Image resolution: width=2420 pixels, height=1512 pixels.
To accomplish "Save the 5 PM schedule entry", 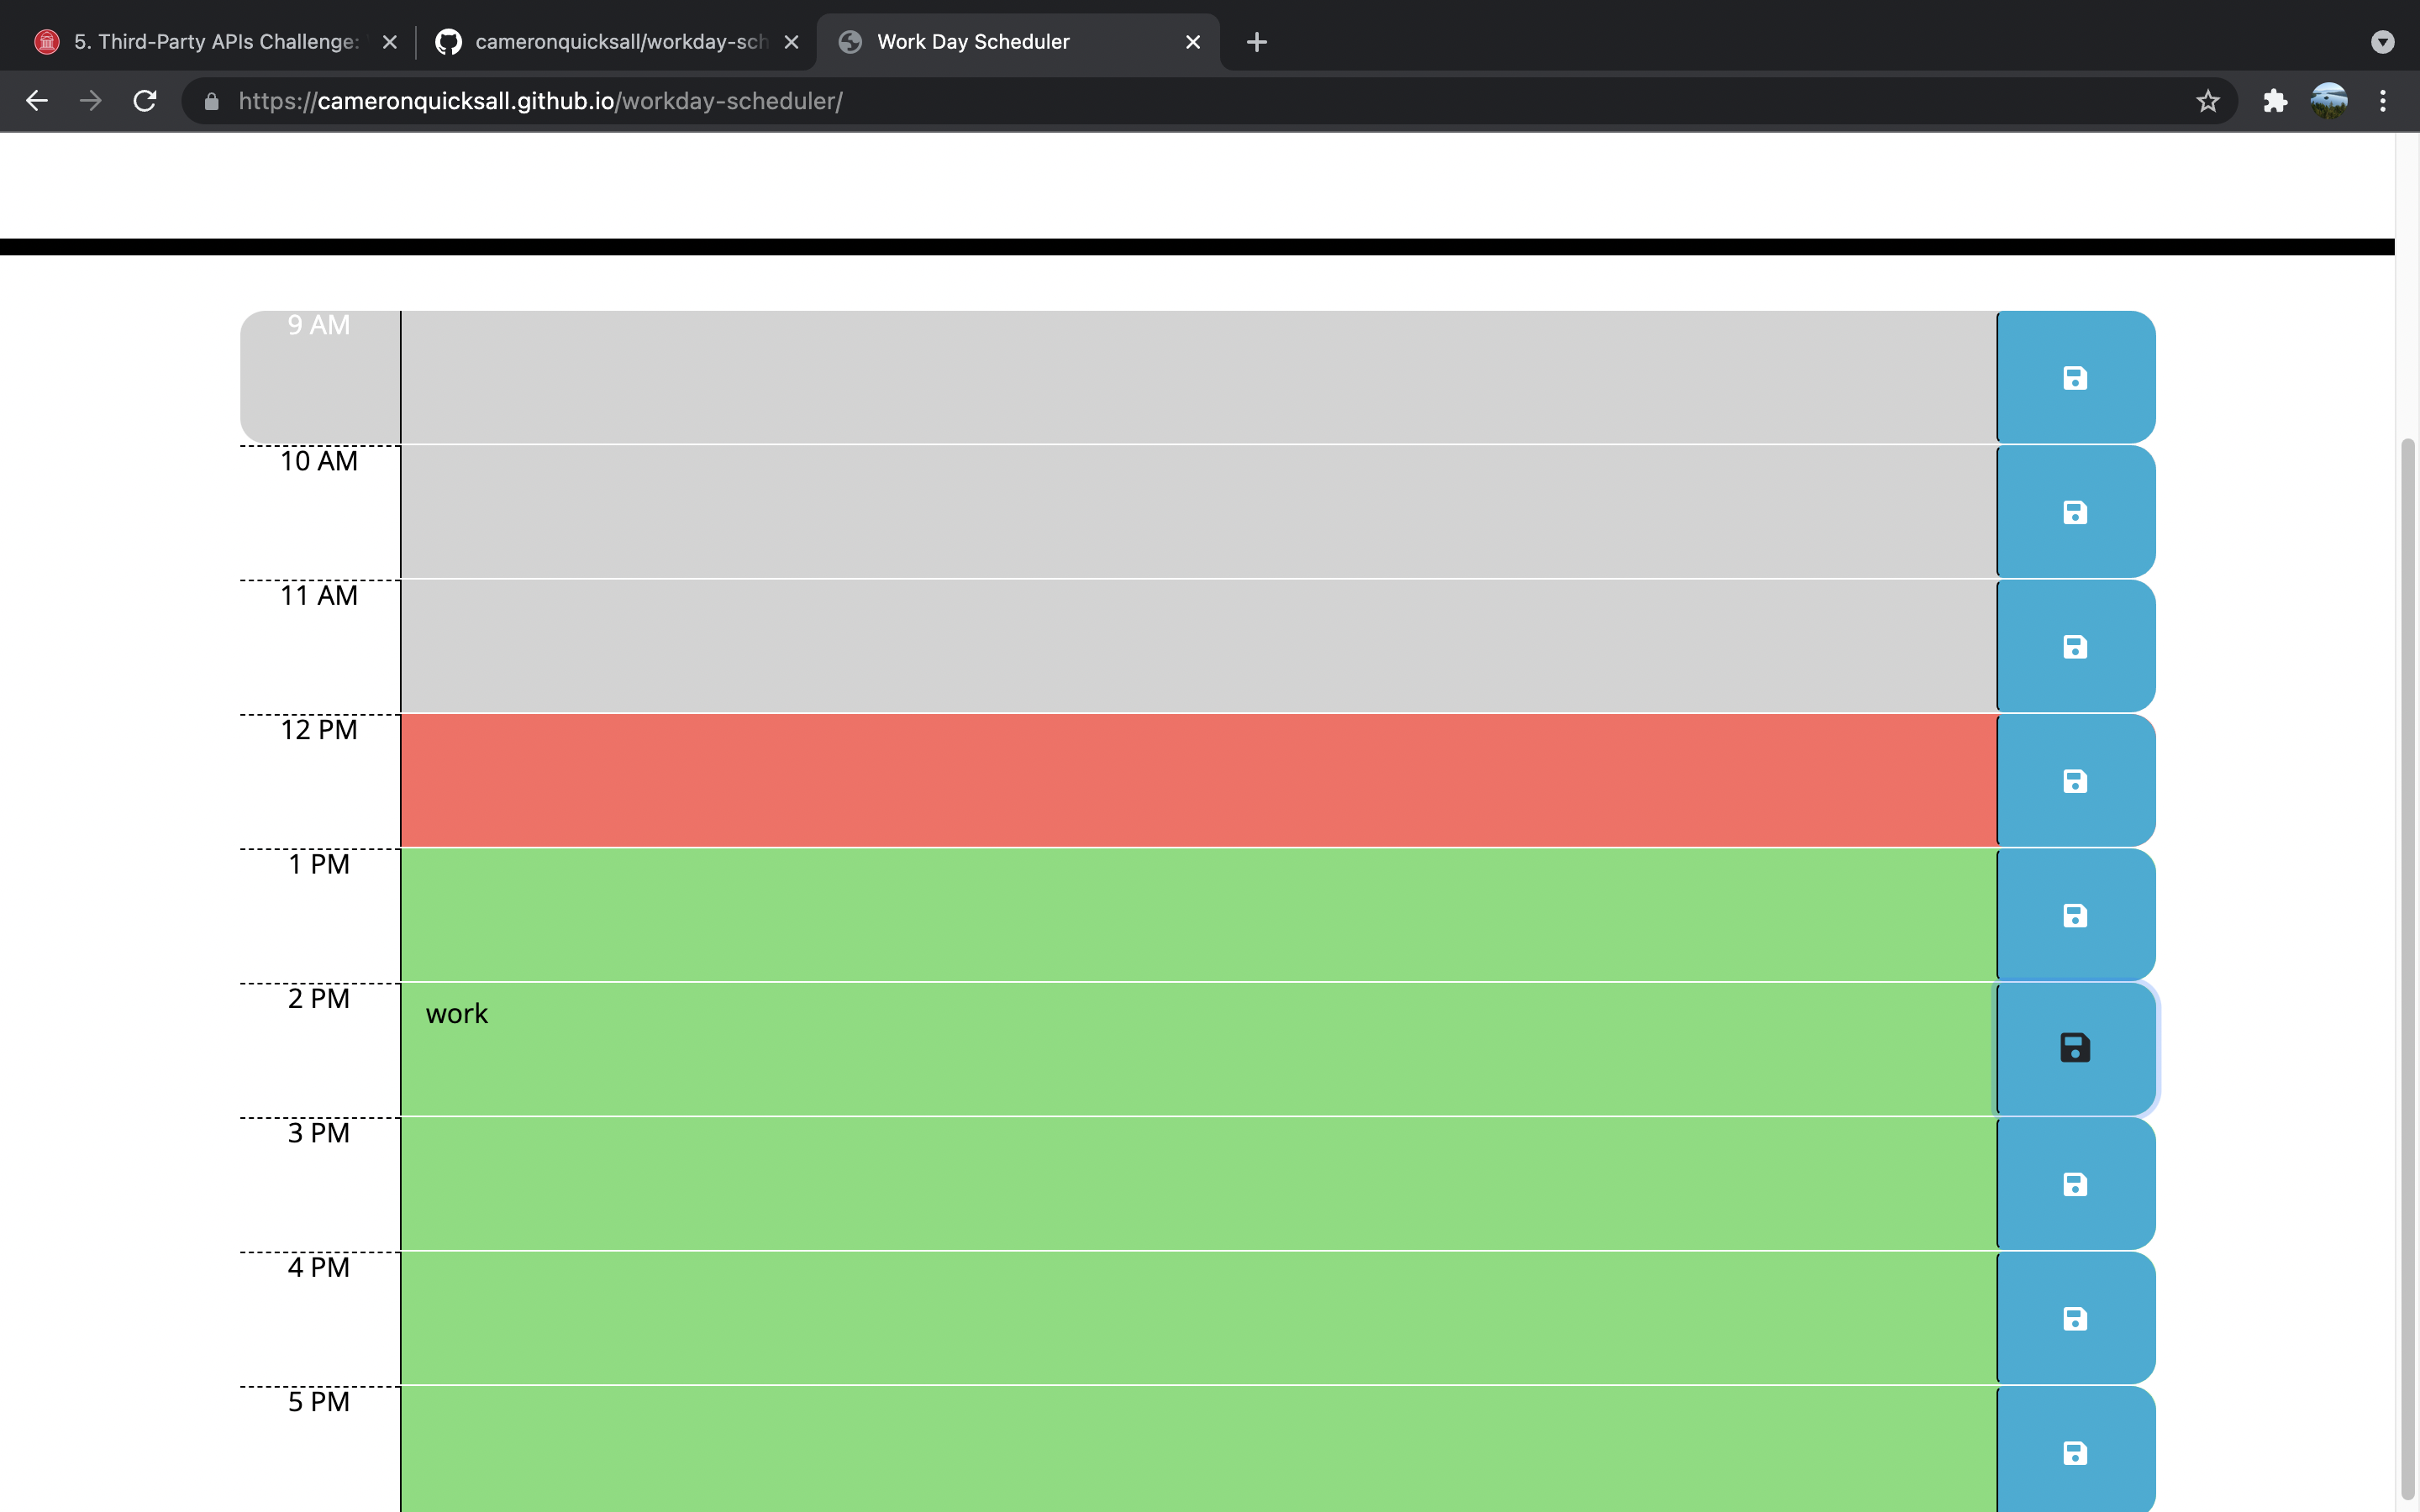I will tap(2075, 1450).
